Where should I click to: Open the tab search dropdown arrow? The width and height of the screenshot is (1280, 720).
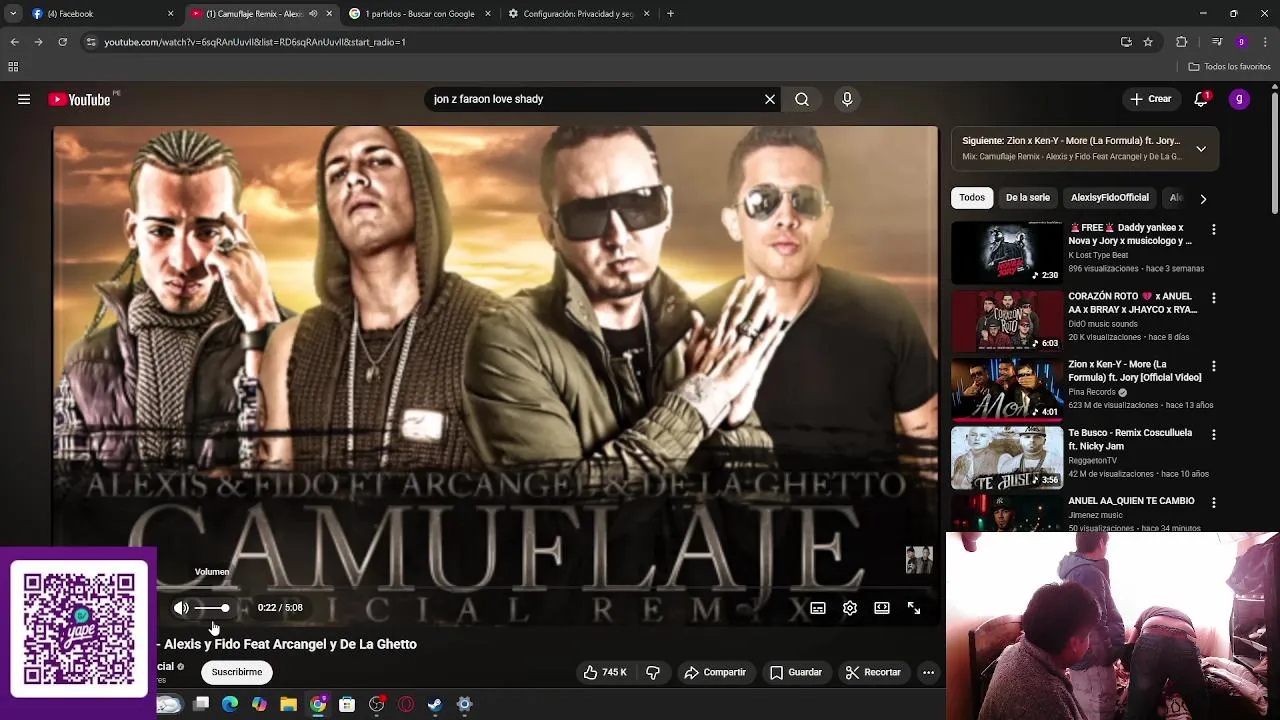13,14
